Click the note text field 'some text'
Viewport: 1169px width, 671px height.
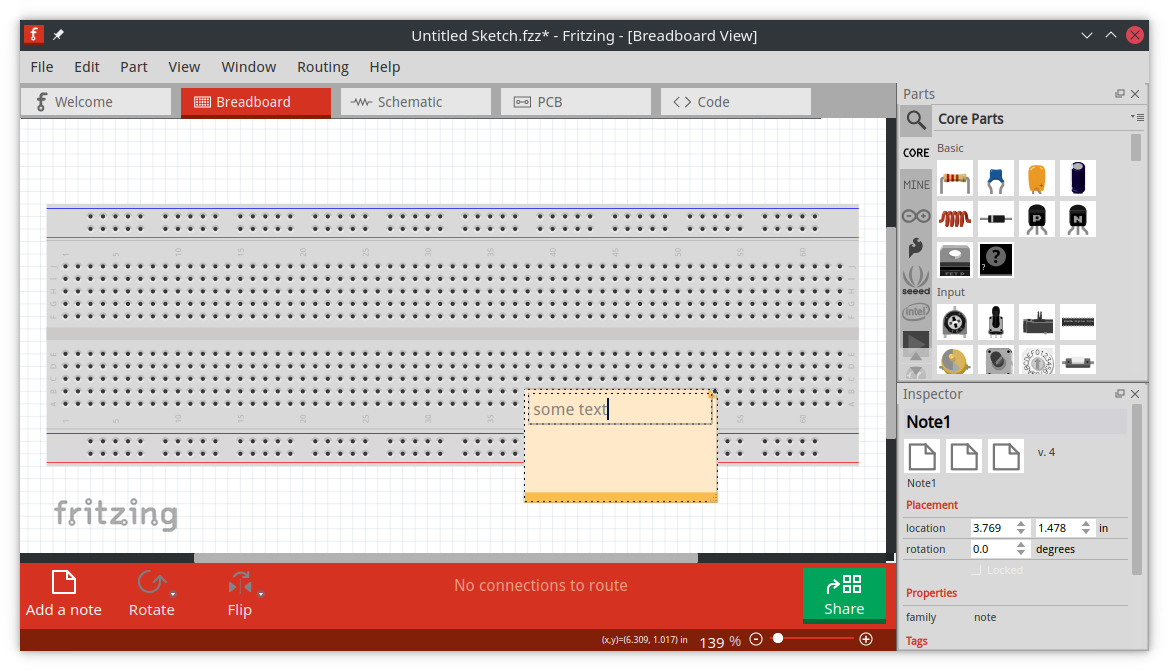coord(620,409)
